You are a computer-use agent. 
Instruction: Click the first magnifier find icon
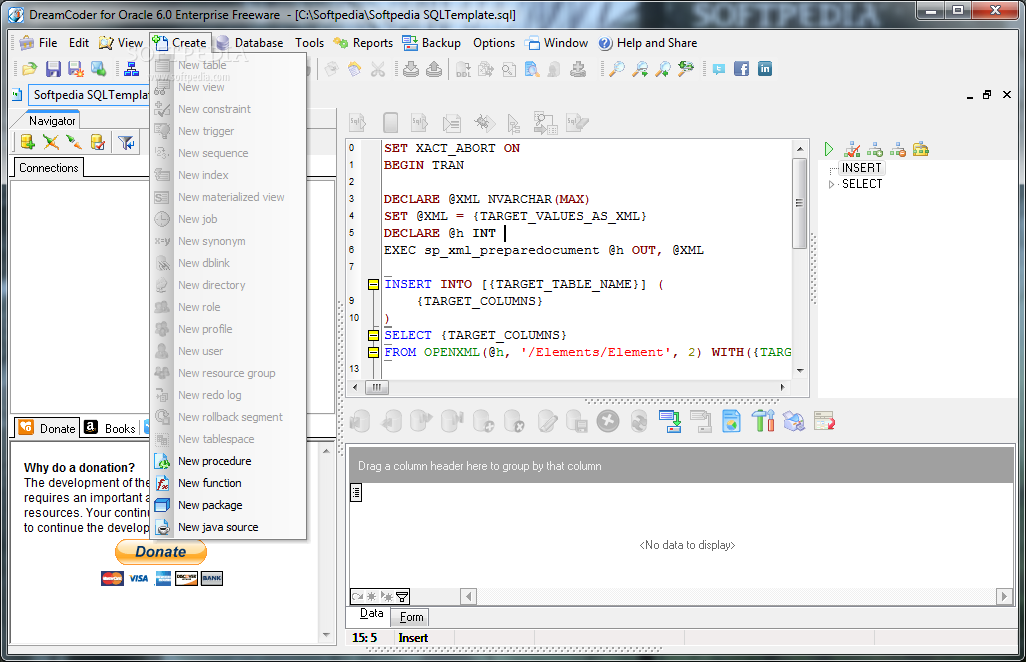point(616,69)
